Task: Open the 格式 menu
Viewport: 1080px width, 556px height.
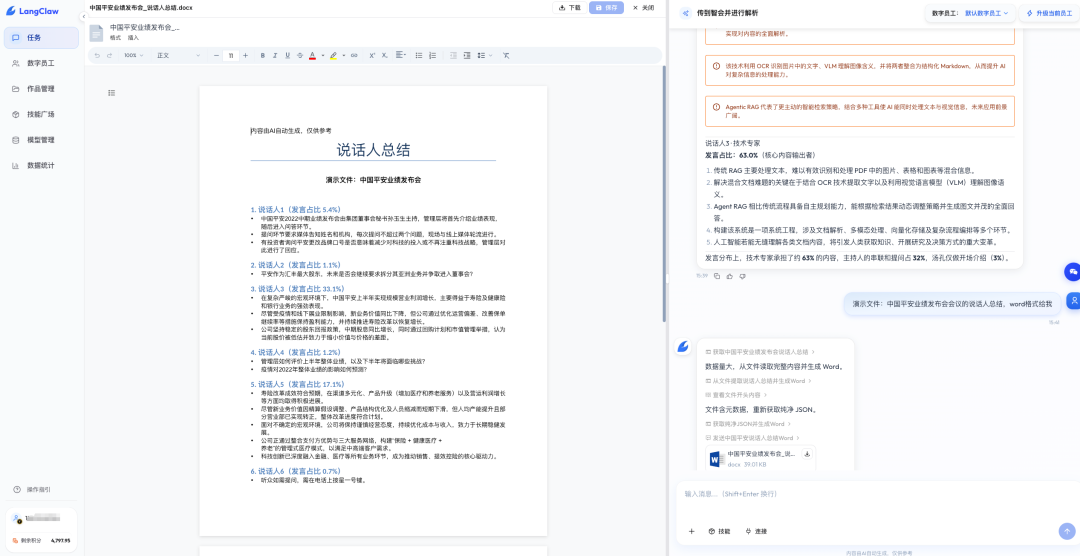Action: coord(115,38)
